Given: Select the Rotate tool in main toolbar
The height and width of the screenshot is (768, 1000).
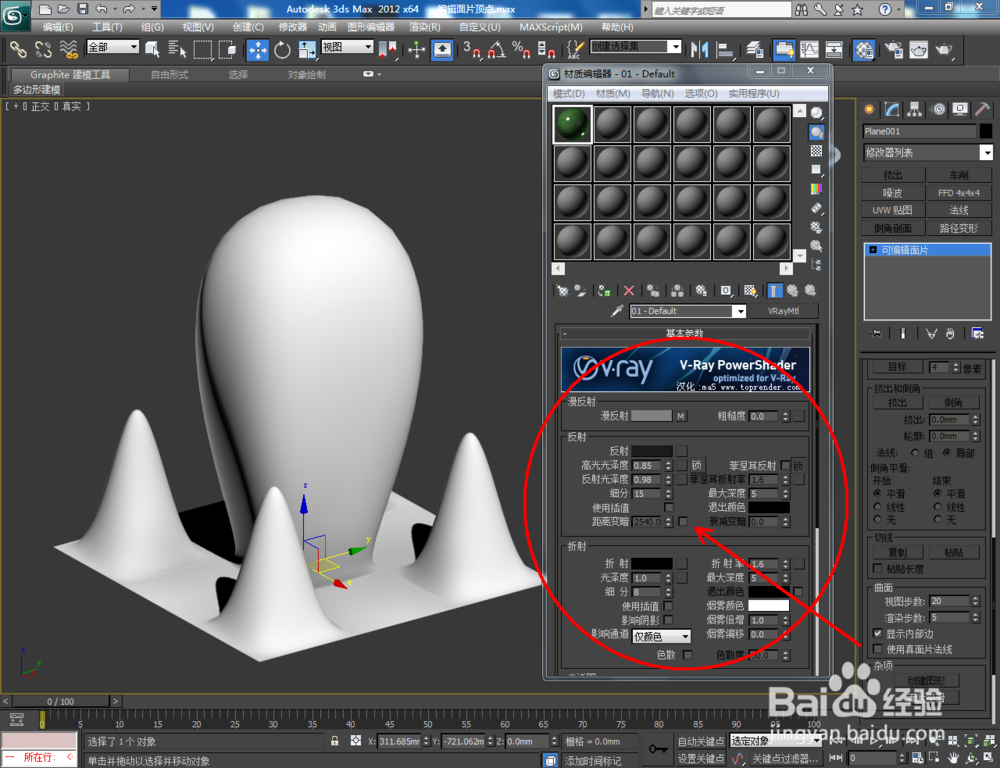Looking at the screenshot, I should tap(282, 49).
